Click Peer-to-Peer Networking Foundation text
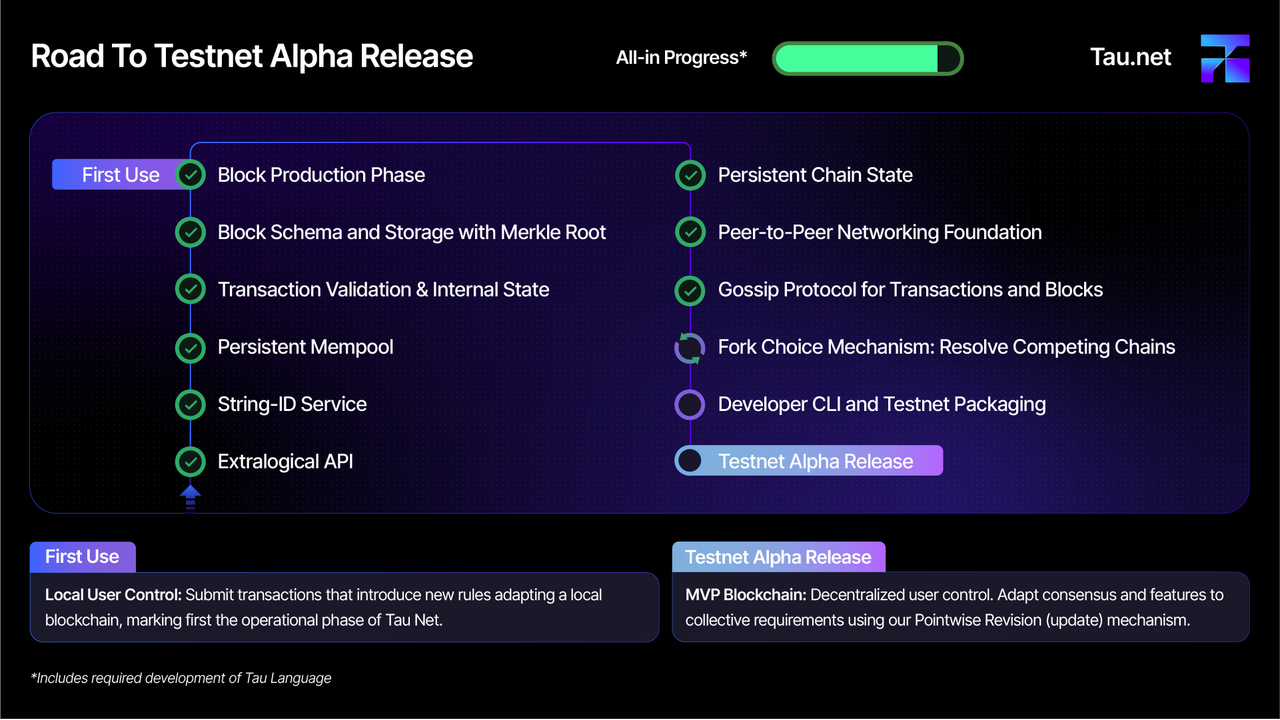This screenshot has width=1280, height=720. [x=880, y=232]
